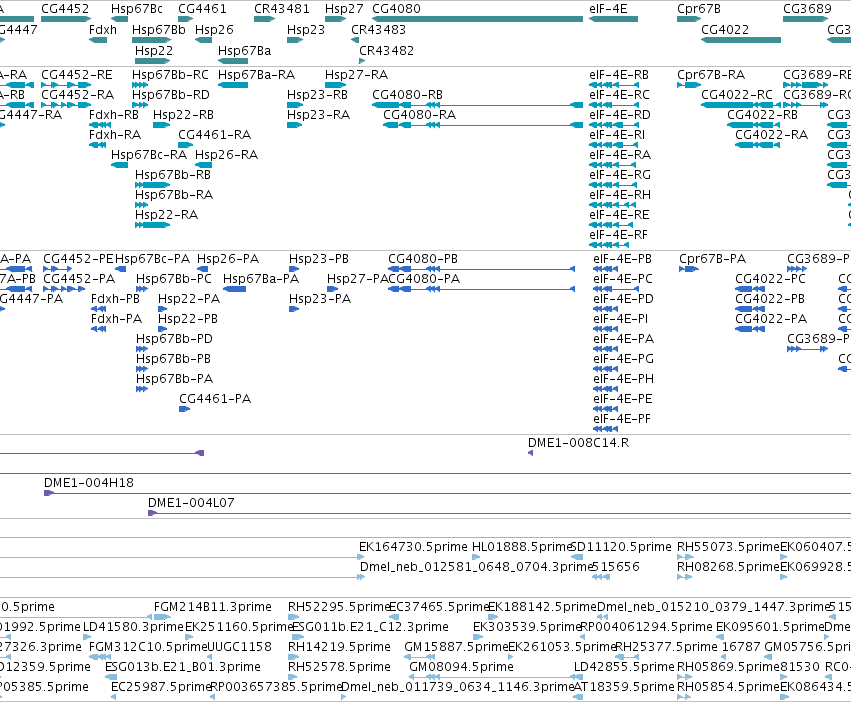
Task: Click the Hsp22 gene label
Action: [x=154, y=50]
